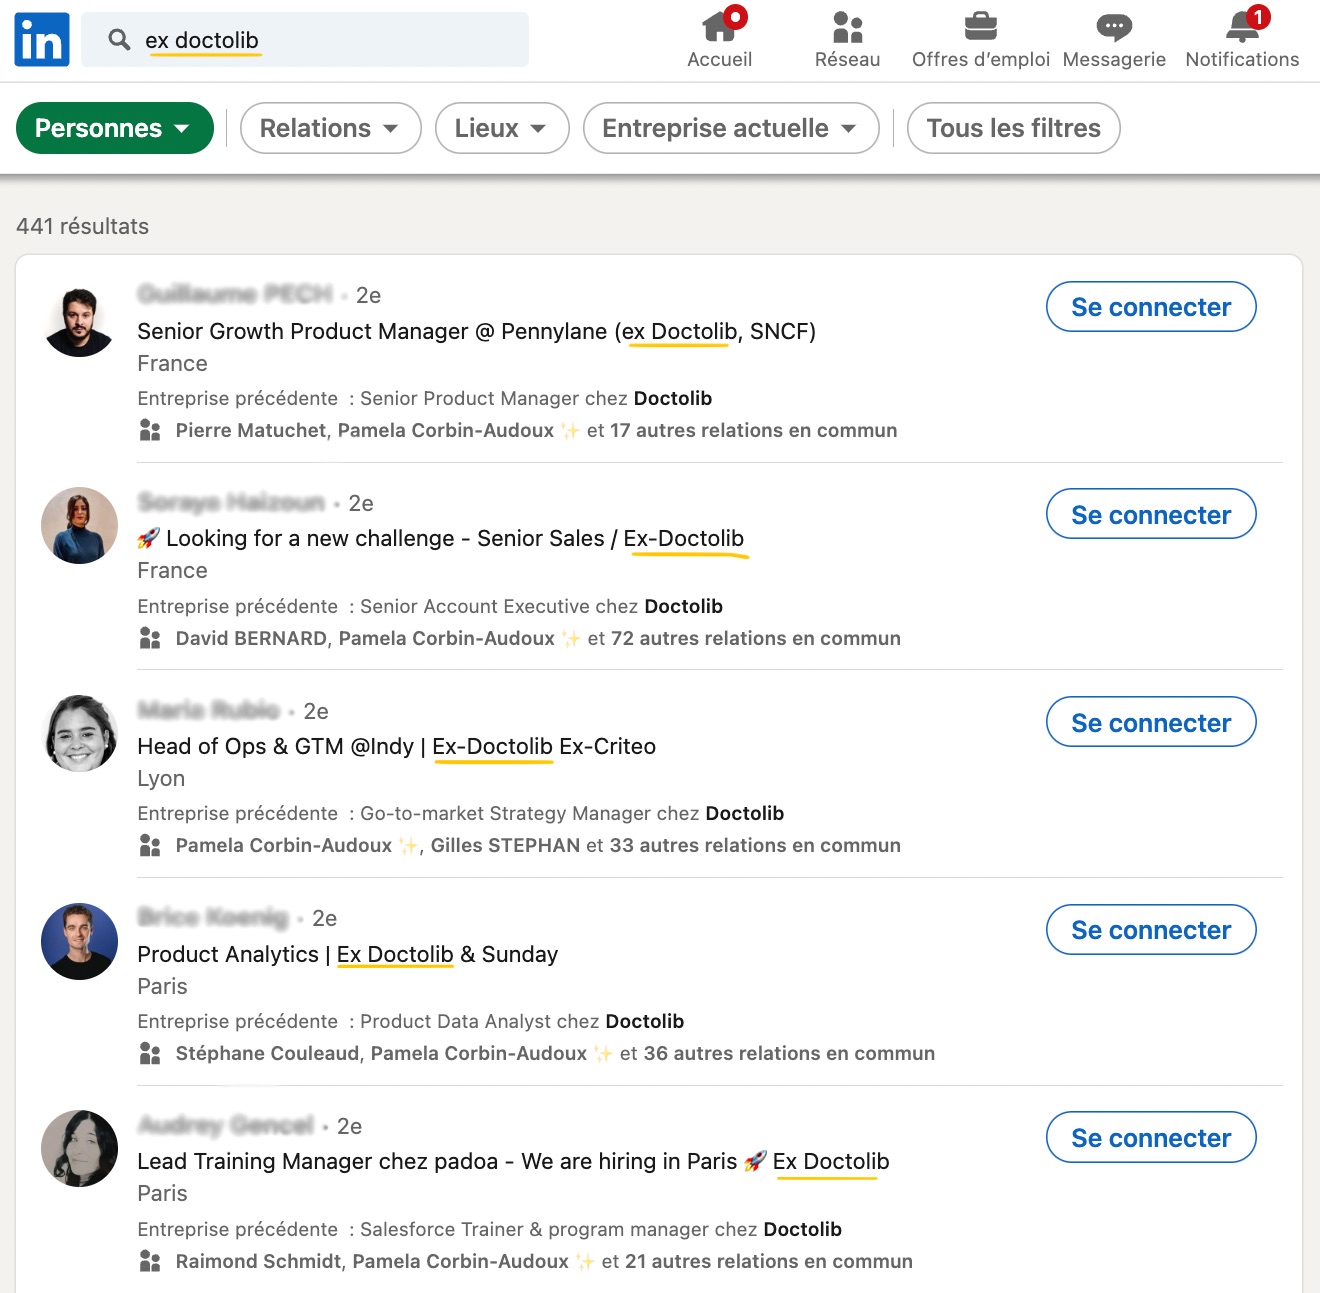
Task: Open profile photo of the padoa Training Manager
Action: tap(79, 1149)
